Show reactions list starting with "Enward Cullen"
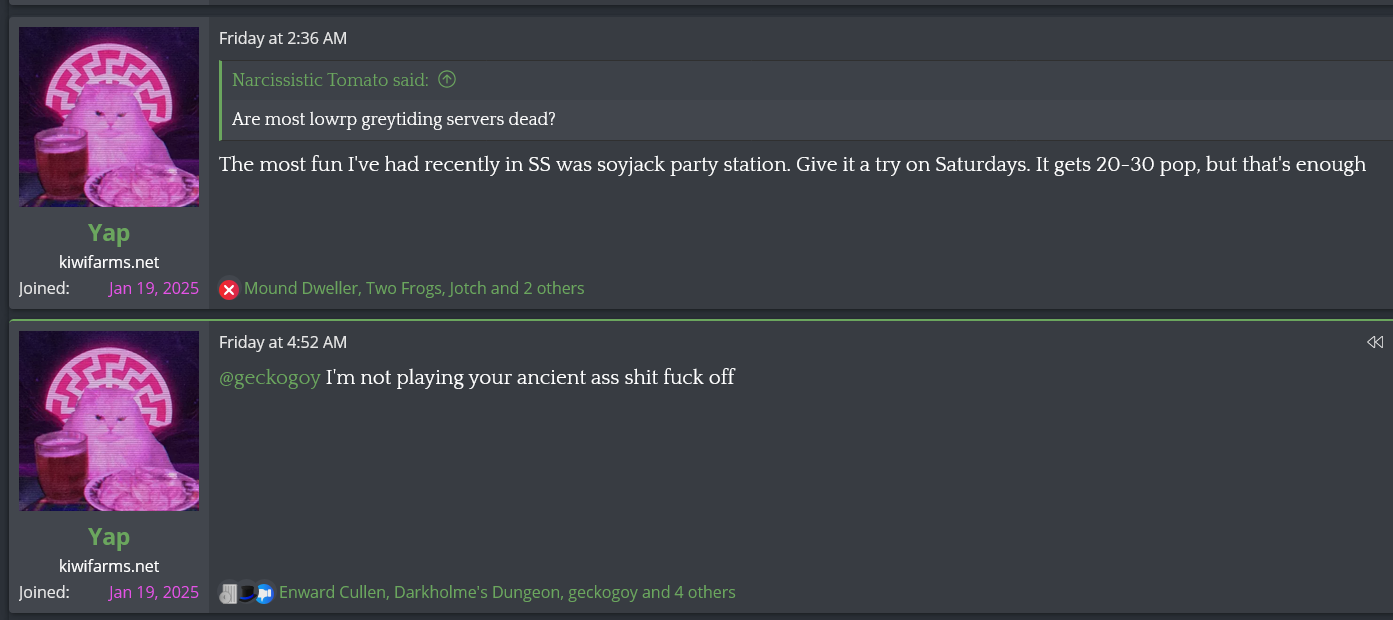Screen dimensions: 1393x620 pos(507,592)
